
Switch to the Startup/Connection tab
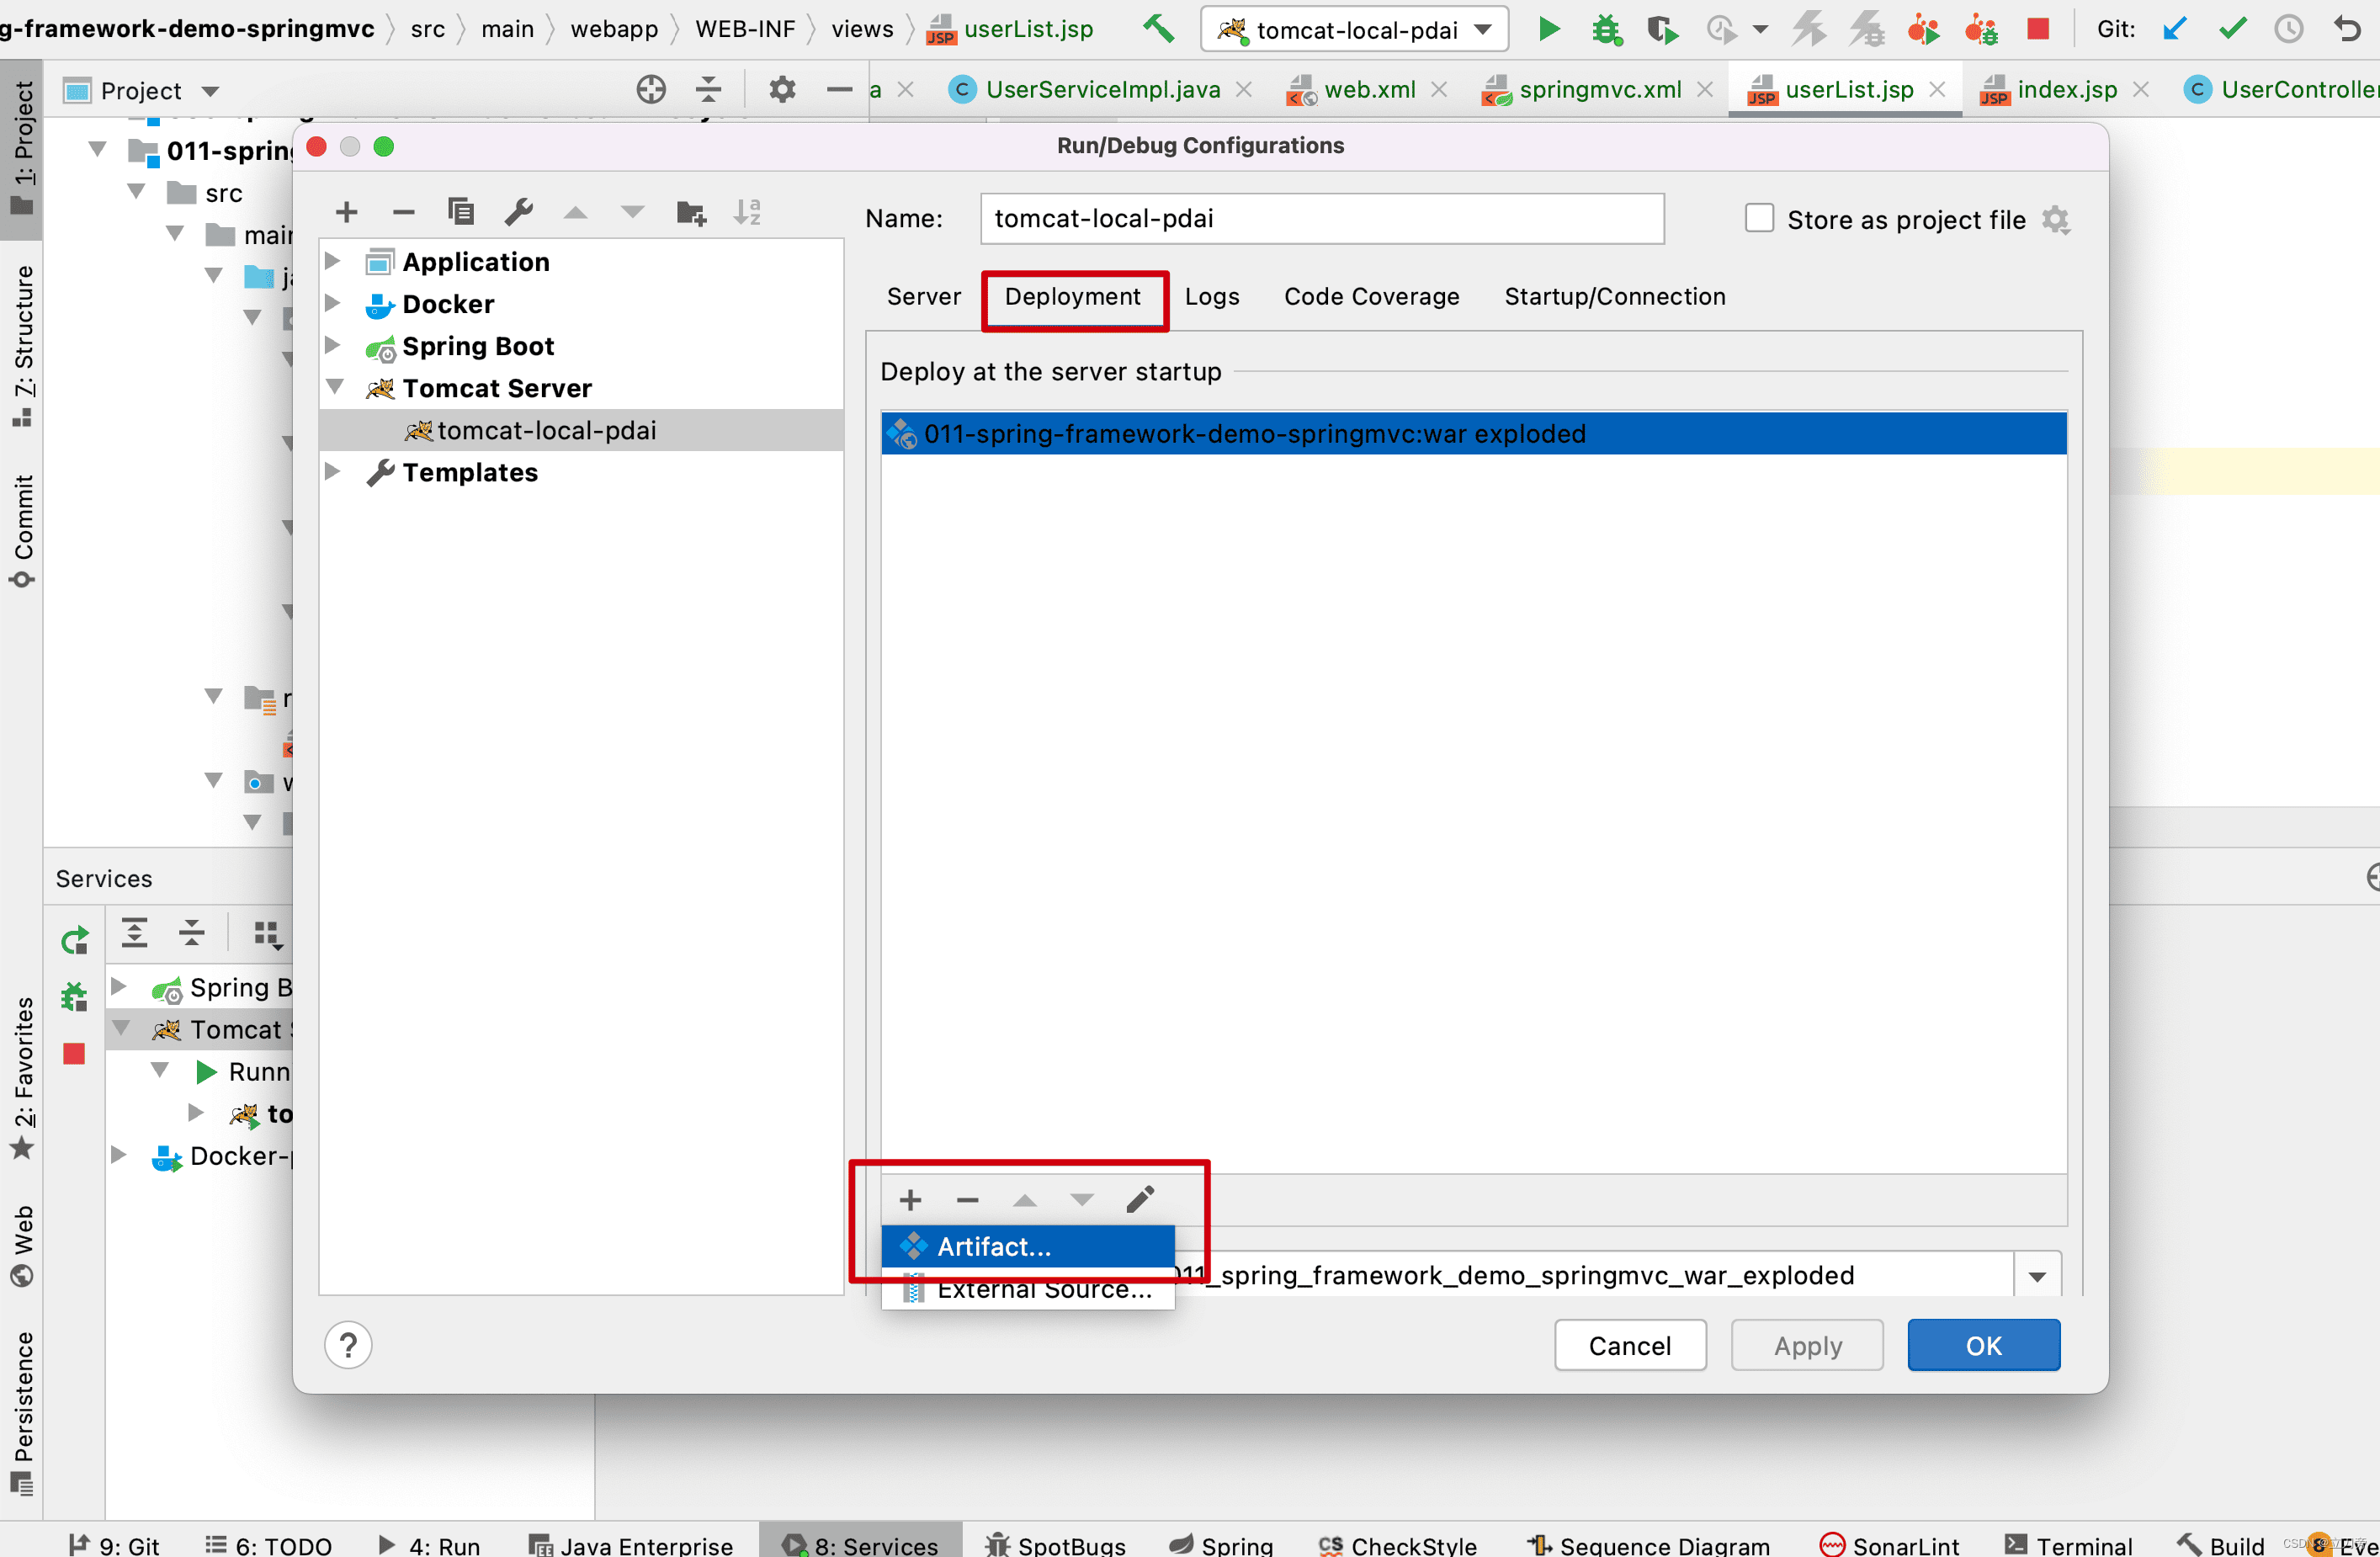coord(1614,297)
